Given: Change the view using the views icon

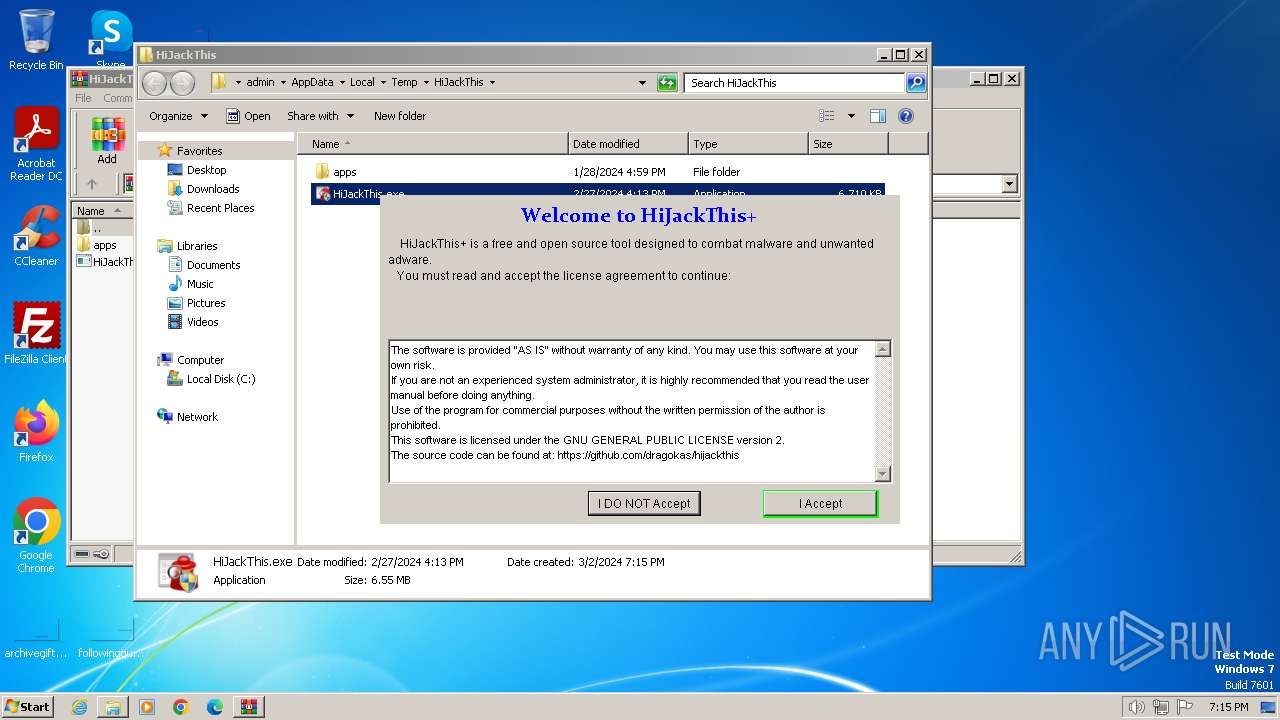Looking at the screenshot, I should (827, 116).
